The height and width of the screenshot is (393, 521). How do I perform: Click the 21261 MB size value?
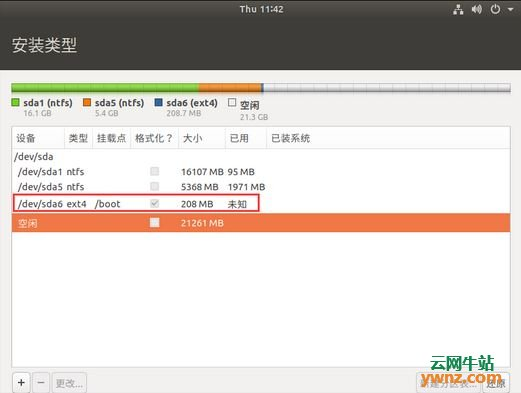point(202,223)
